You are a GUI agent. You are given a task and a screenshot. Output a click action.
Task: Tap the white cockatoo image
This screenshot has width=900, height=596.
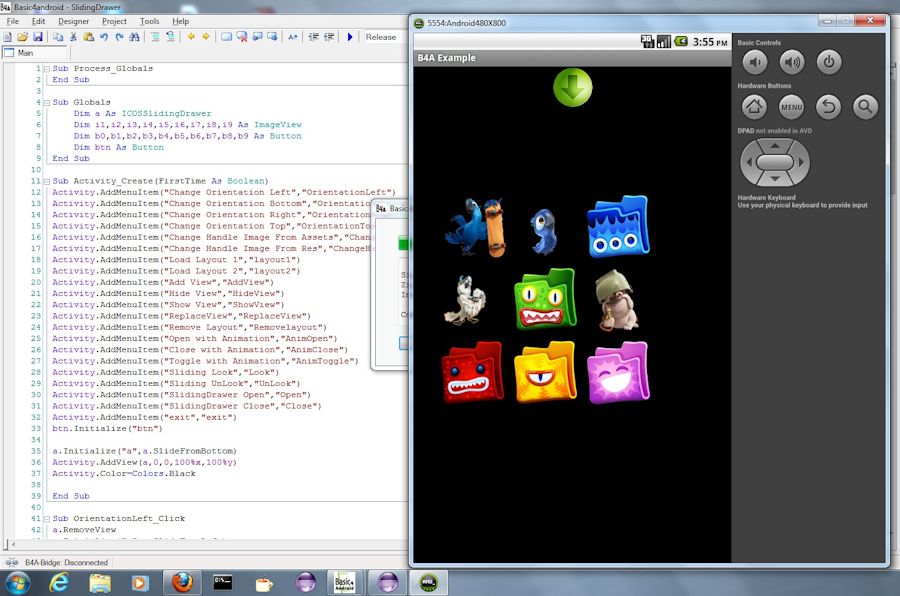point(465,300)
